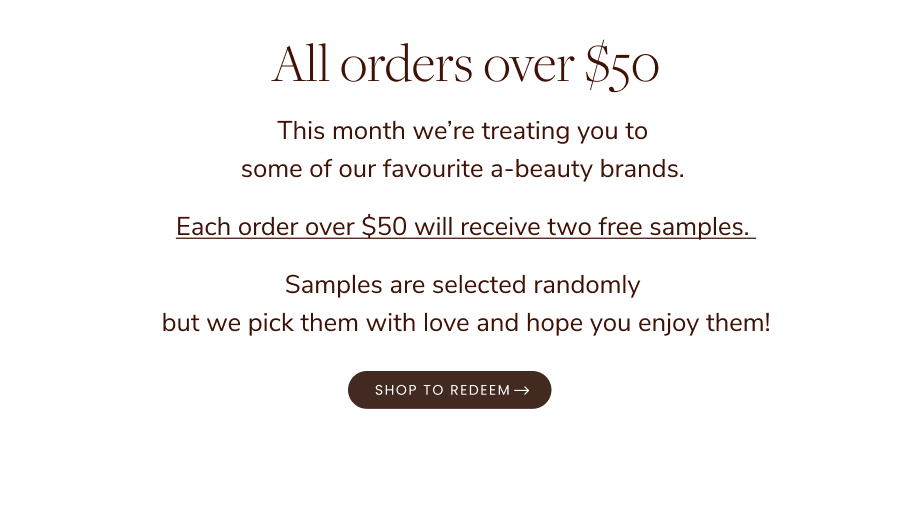Click the word 'SHOP' on the dark button
The image size is (900, 520).
tap(396, 390)
